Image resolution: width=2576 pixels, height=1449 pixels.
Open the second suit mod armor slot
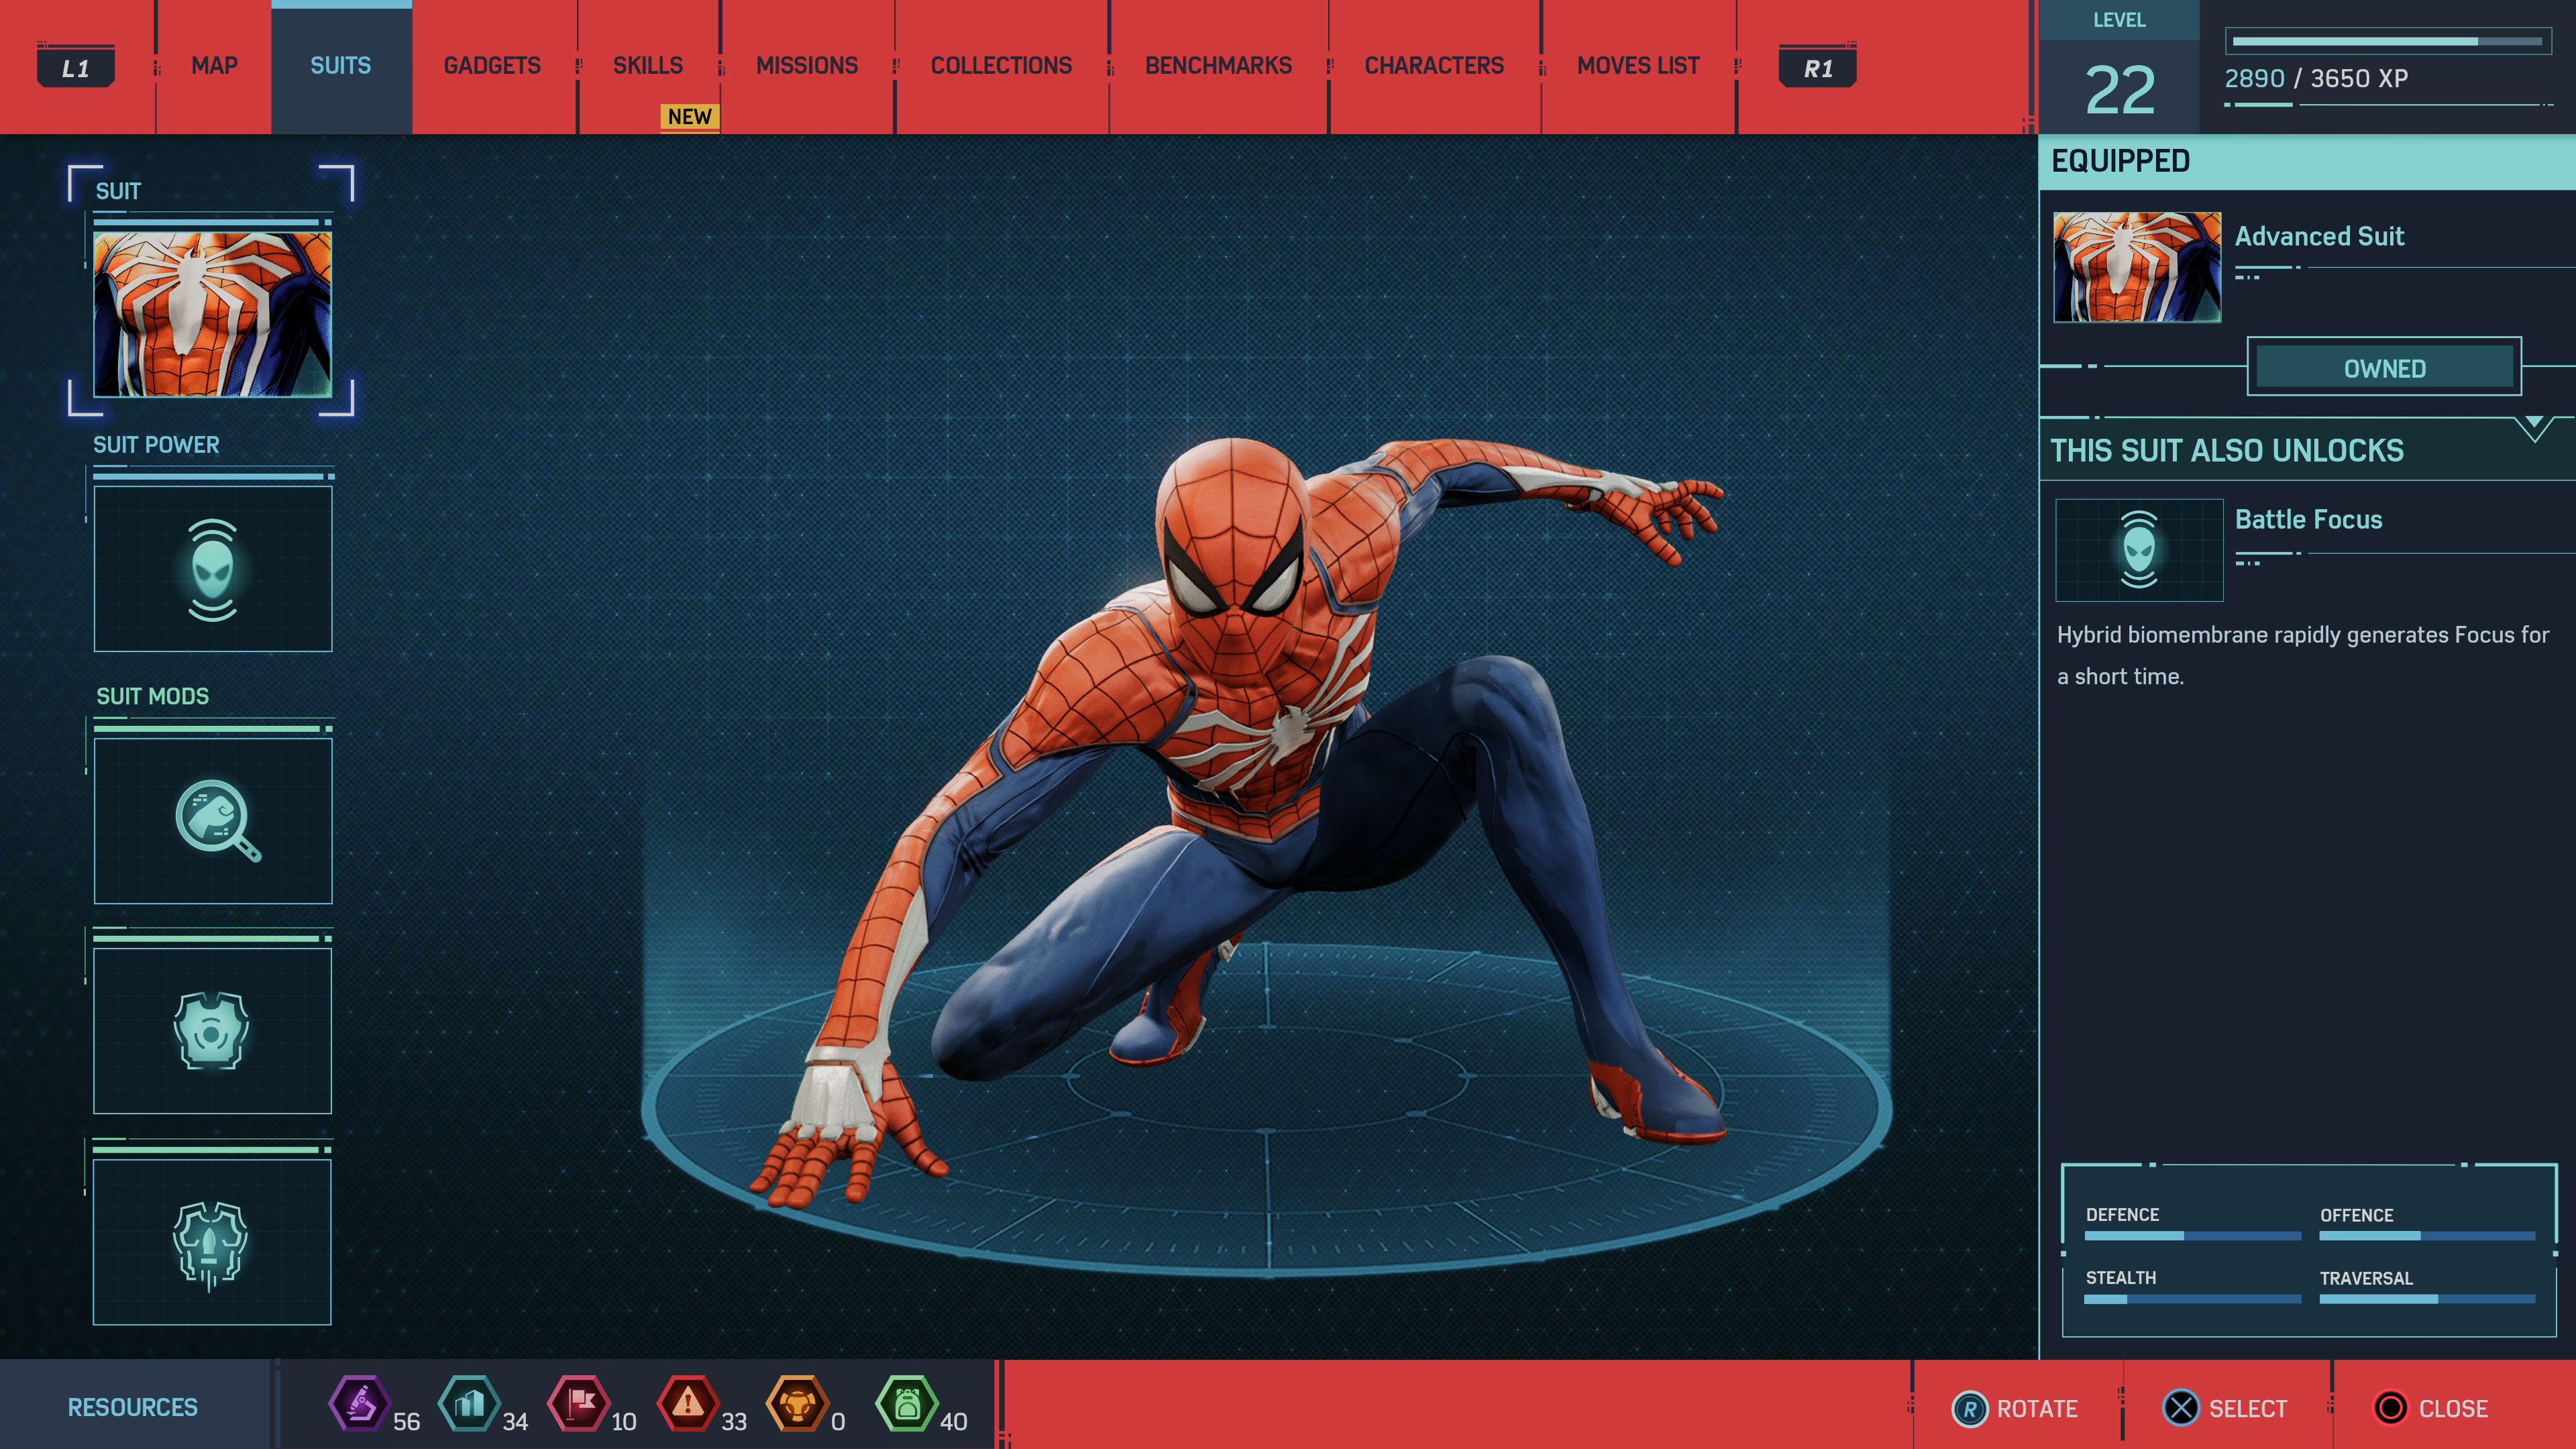pos(212,1030)
